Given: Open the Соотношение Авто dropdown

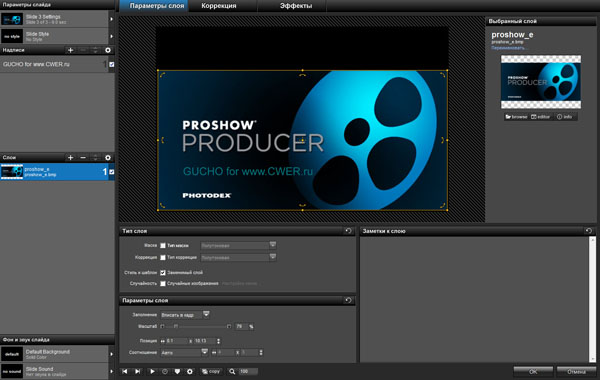Looking at the screenshot, I should 184,352.
